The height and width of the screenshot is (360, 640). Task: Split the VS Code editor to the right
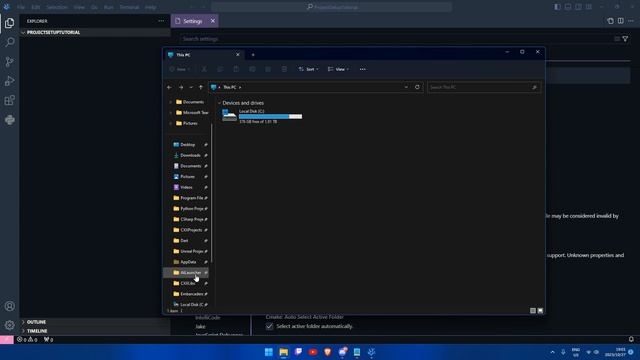coord(620,21)
